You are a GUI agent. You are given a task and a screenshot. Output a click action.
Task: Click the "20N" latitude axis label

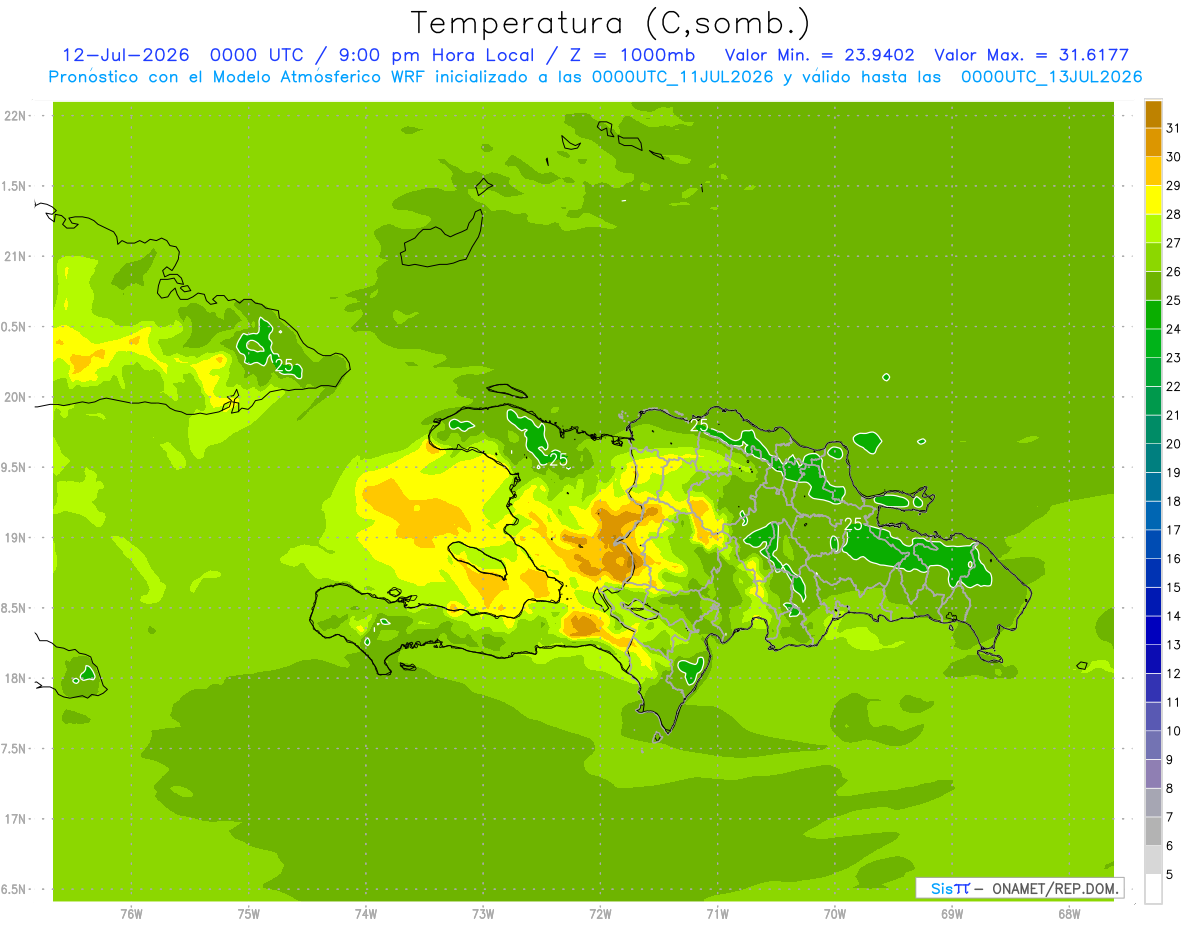(17, 397)
